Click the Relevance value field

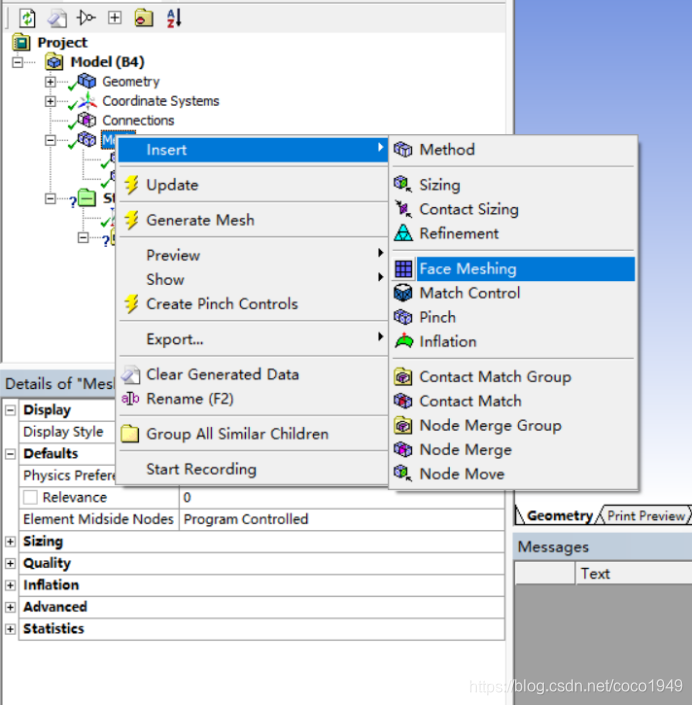pos(341,497)
